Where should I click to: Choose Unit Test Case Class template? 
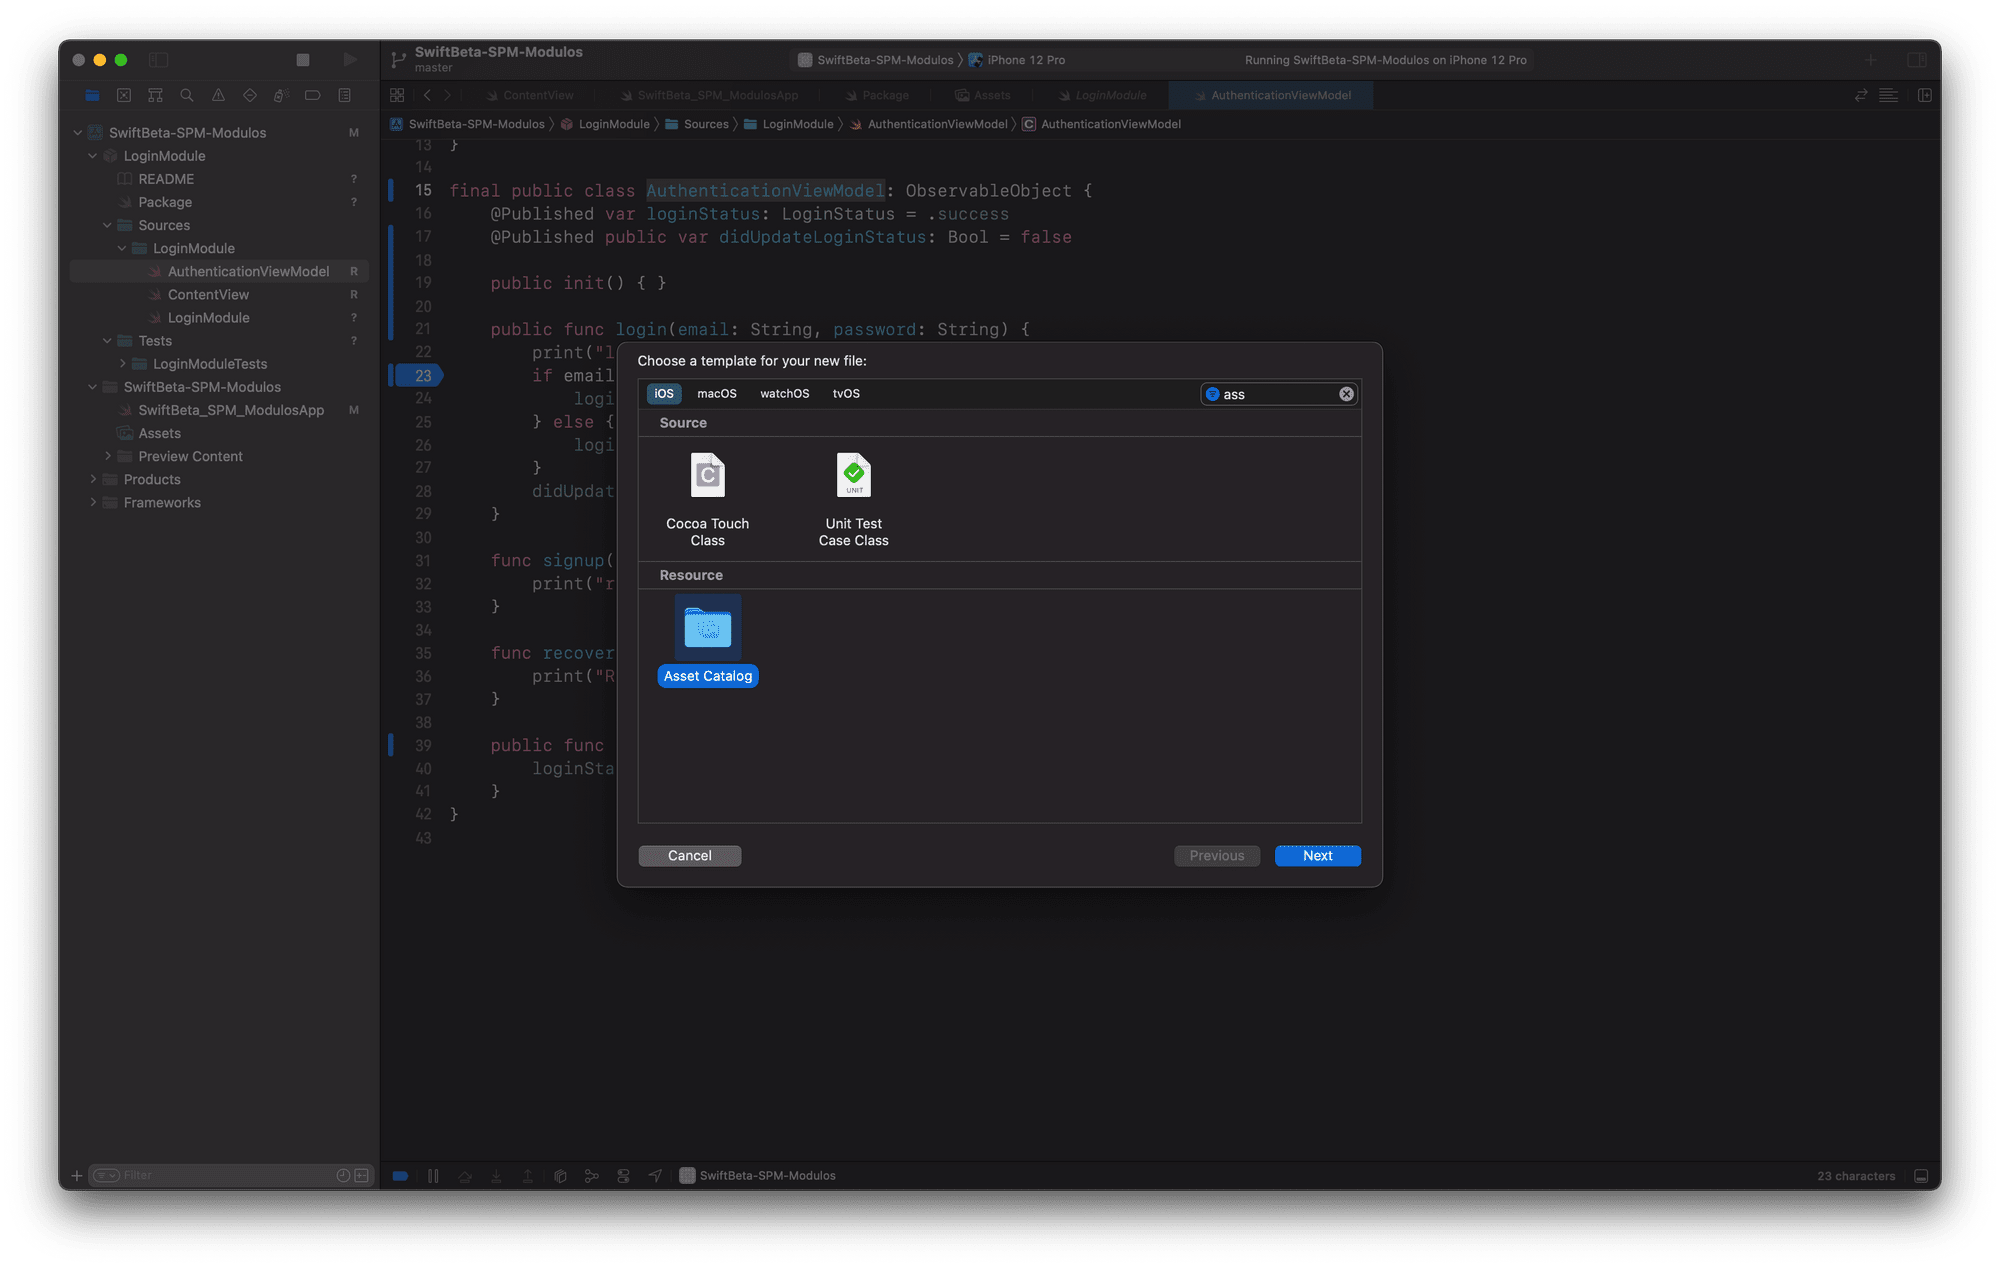click(x=854, y=500)
